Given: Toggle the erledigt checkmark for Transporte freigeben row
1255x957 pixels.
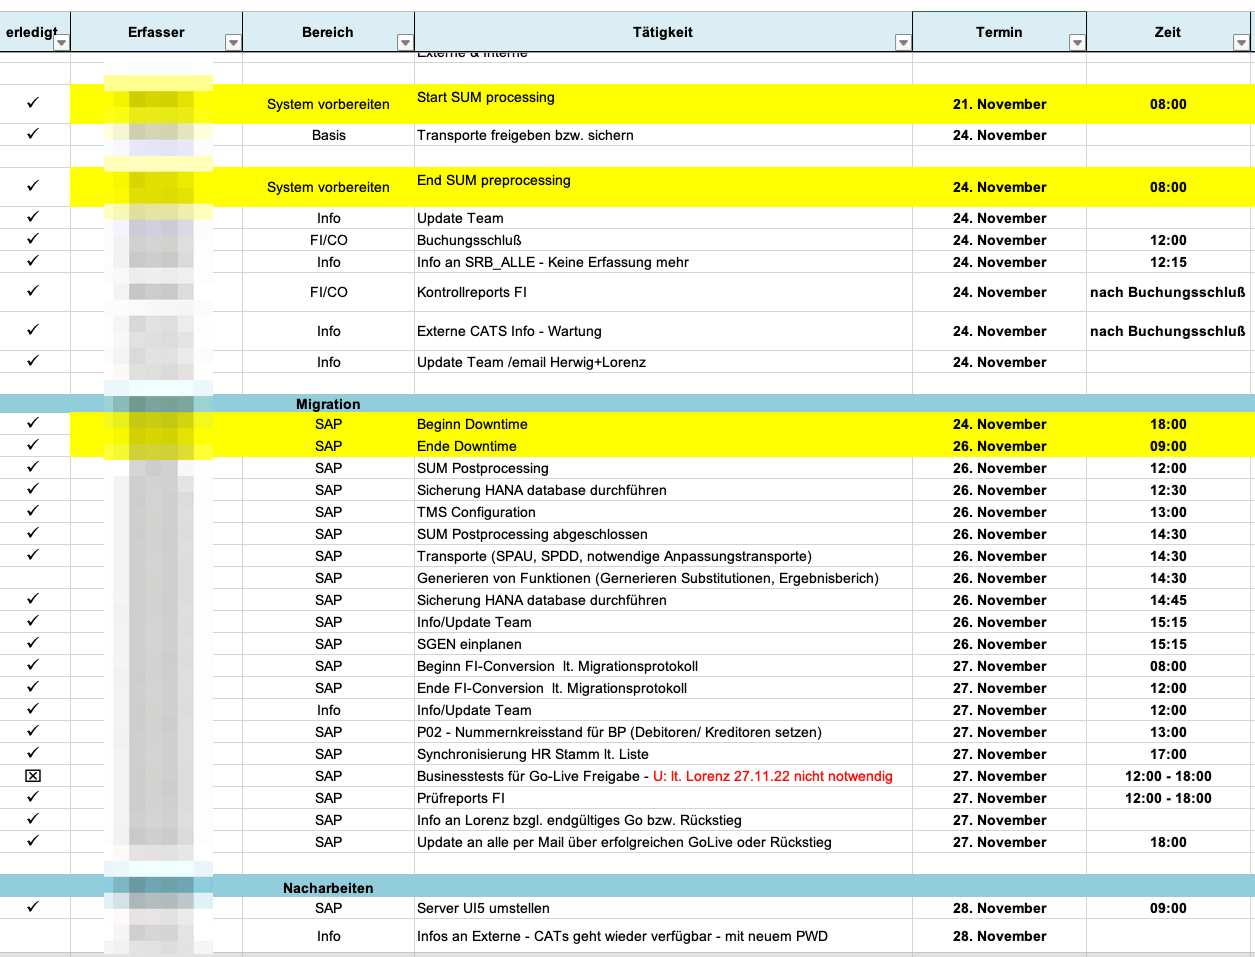Looking at the screenshot, I should pos(33,133).
